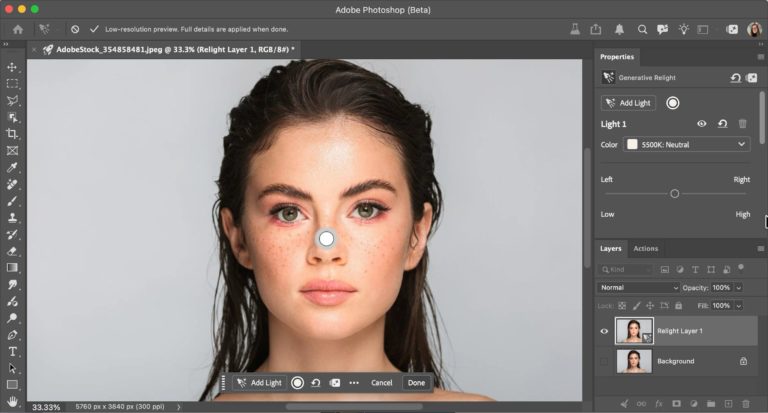Select the Eyedropper tool
Image resolution: width=768 pixels, height=413 pixels.
[12, 168]
